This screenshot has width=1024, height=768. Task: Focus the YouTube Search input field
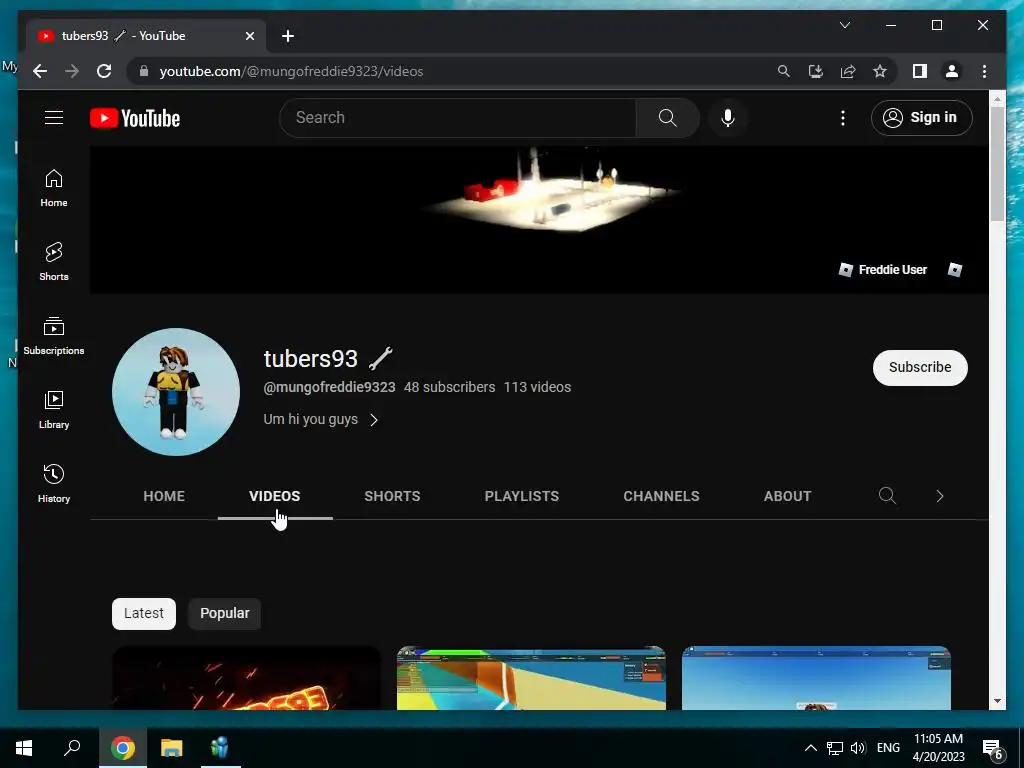pos(457,118)
